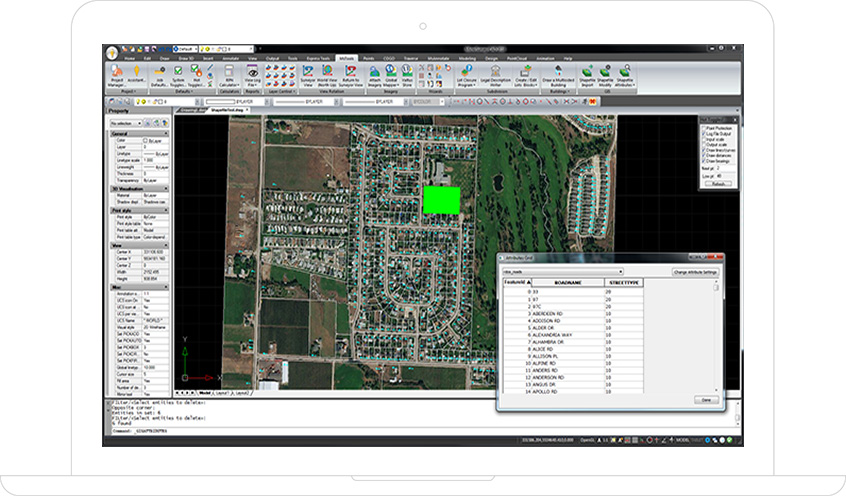This screenshot has width=846, height=496.
Task: Click the Change Attribute Settings button
Action: point(694,271)
